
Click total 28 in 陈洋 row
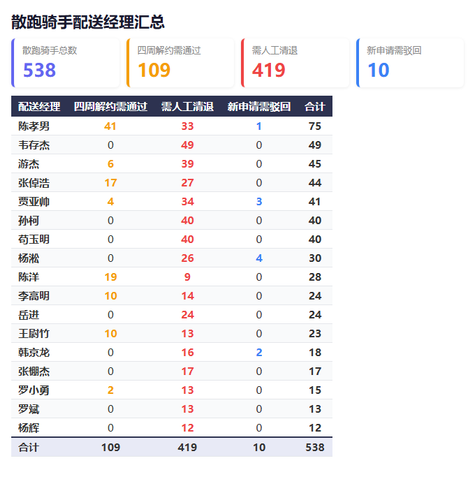[x=315, y=277]
